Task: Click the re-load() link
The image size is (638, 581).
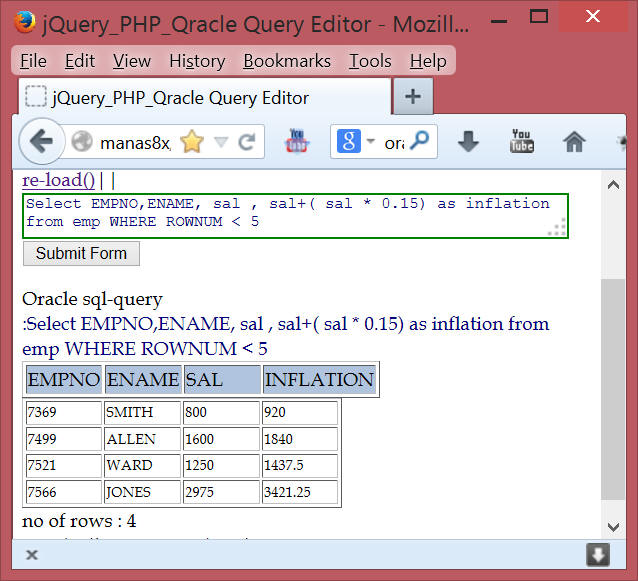Action: coord(59,180)
